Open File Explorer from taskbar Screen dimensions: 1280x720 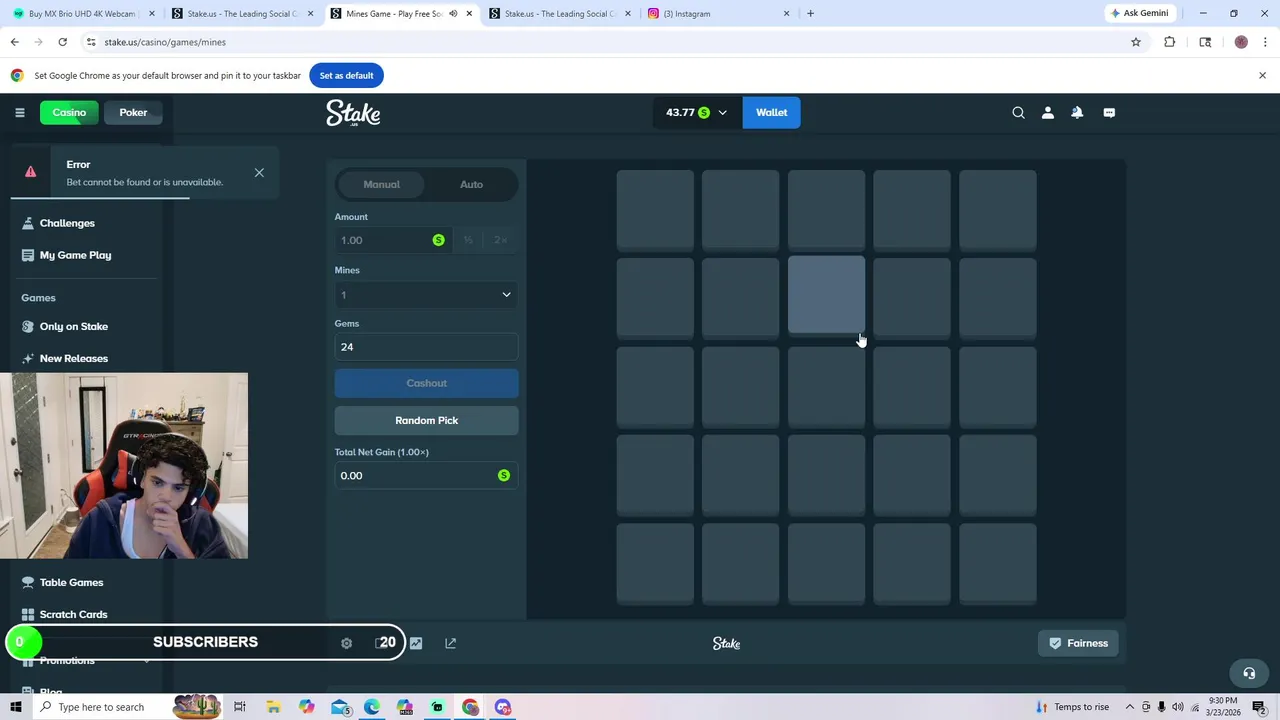[273, 707]
